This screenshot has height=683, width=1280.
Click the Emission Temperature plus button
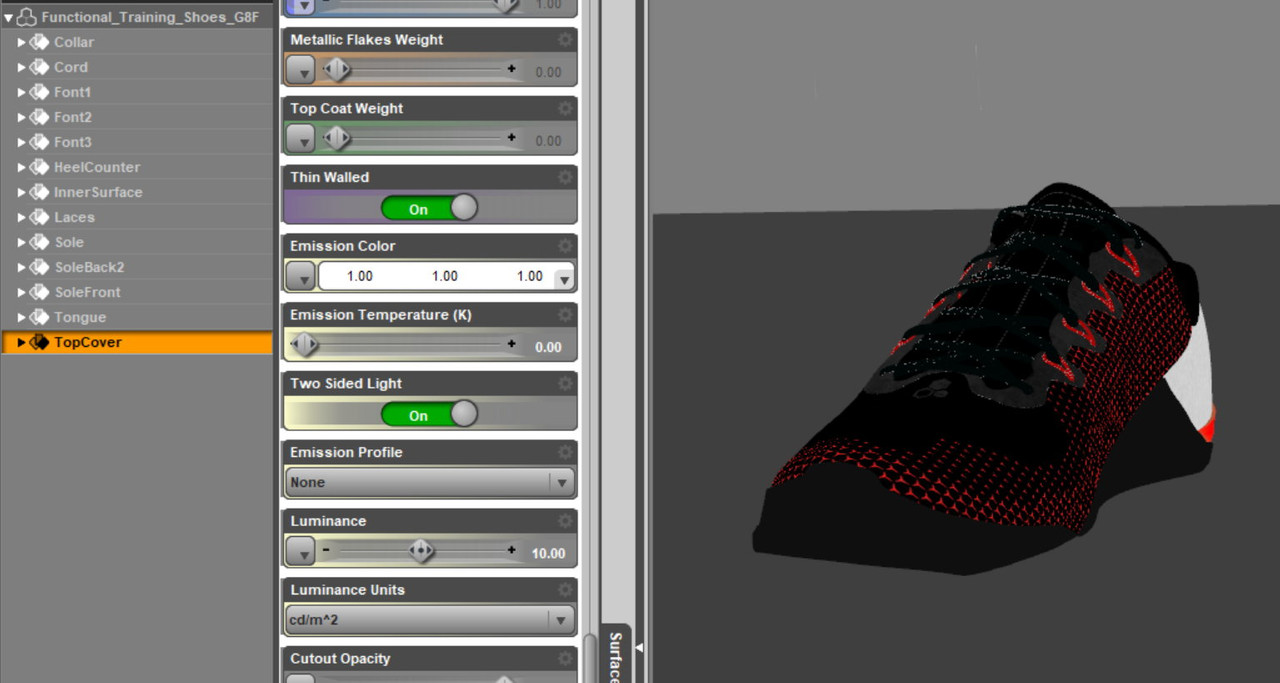[512, 344]
